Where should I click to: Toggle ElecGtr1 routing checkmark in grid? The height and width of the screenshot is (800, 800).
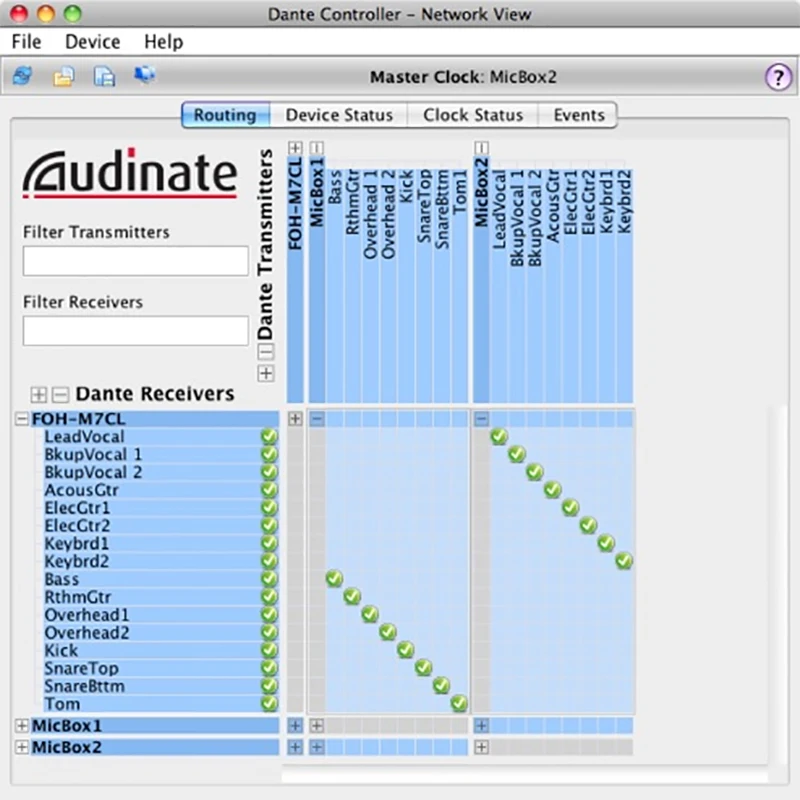click(x=570, y=508)
